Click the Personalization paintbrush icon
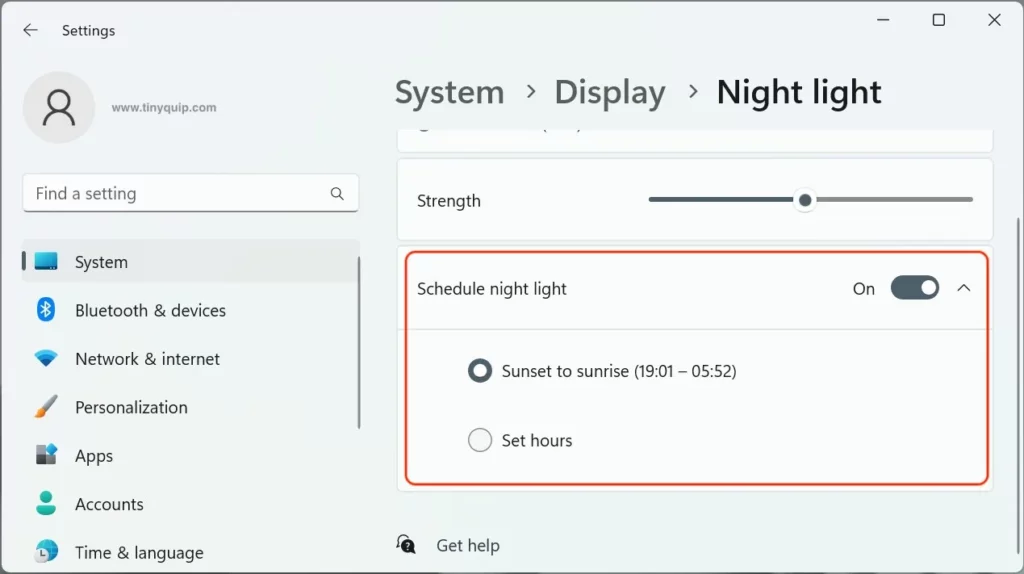Image resolution: width=1024 pixels, height=574 pixels. (x=46, y=407)
